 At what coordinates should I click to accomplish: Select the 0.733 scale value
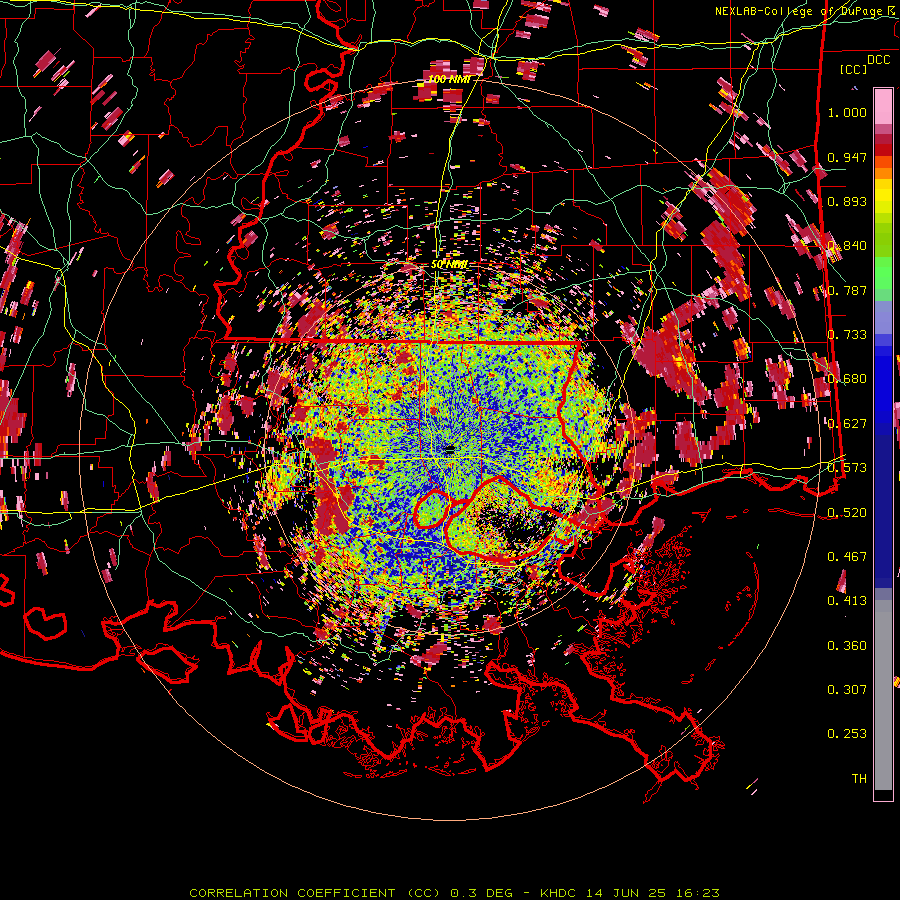click(x=847, y=334)
